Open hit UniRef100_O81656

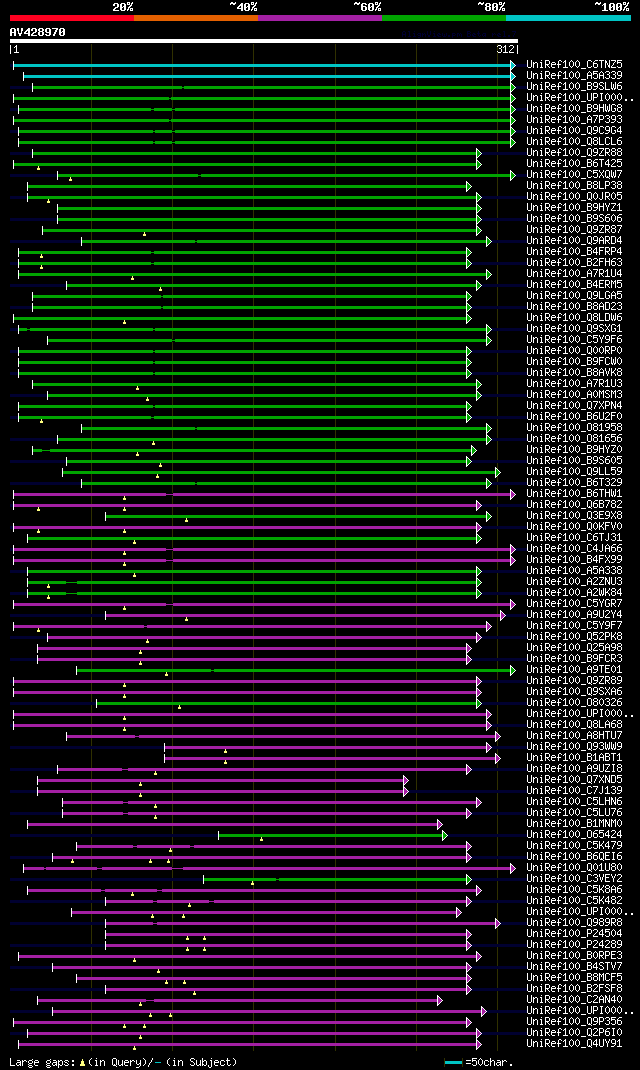[574, 439]
